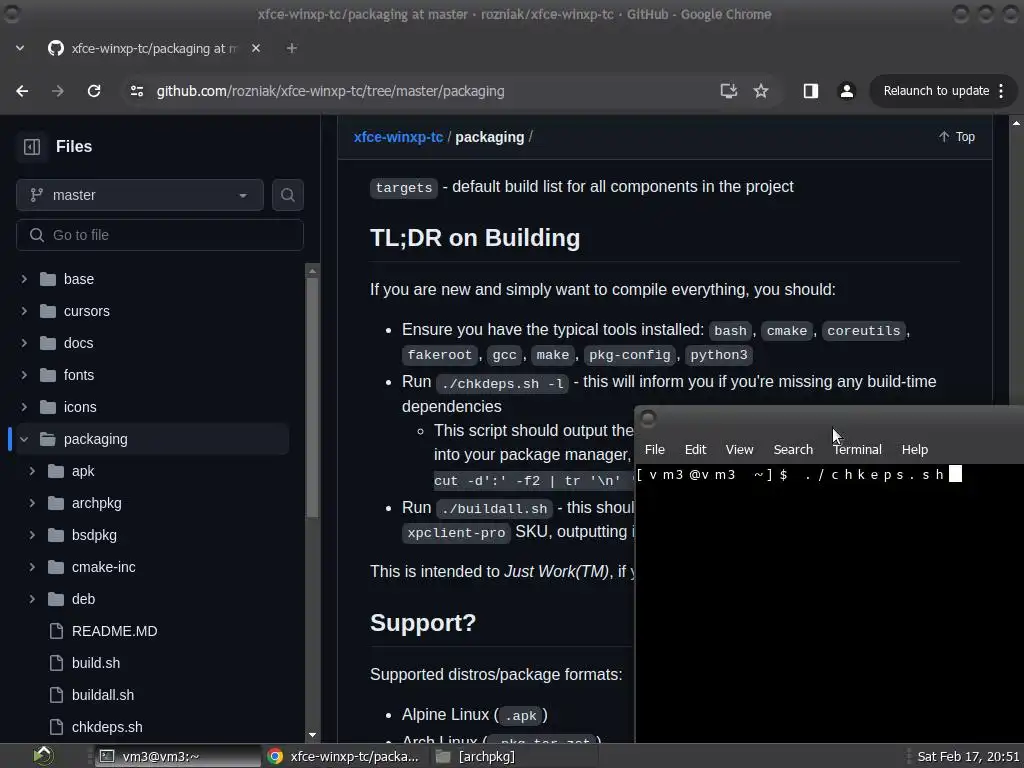The height and width of the screenshot is (768, 1024).
Task: Open site information icon in address bar
Action: (136, 91)
